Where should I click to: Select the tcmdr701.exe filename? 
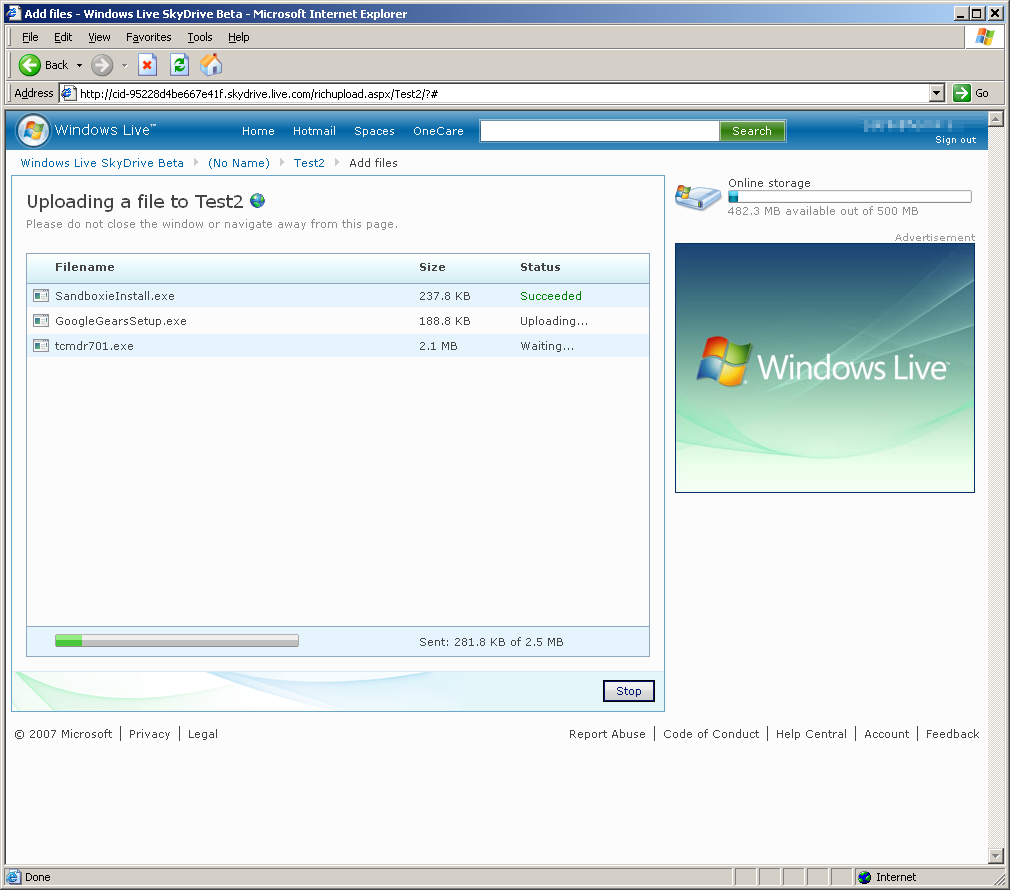point(94,346)
